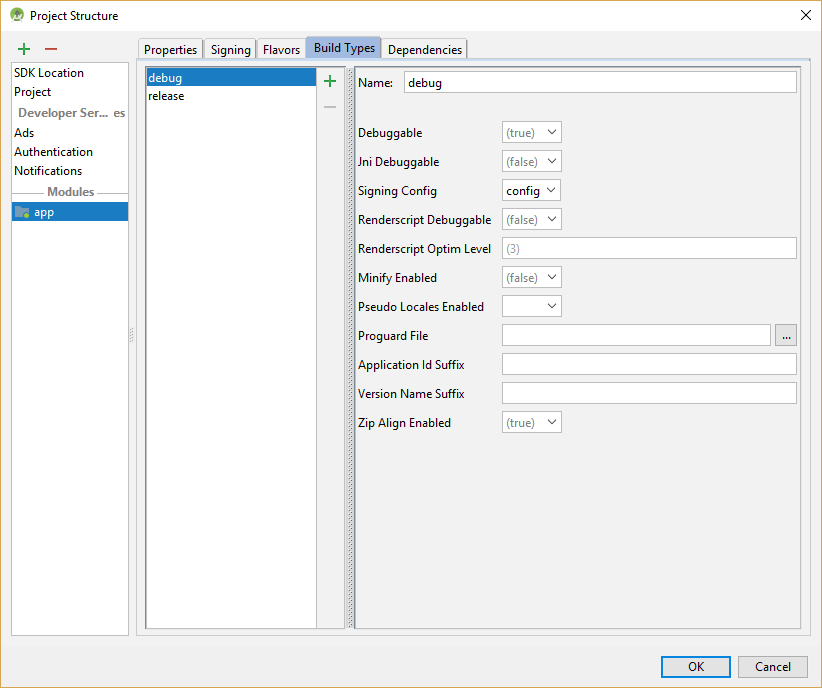This screenshot has width=822, height=688.
Task: Click the Android Studio logo in the title bar
Action: 15,15
